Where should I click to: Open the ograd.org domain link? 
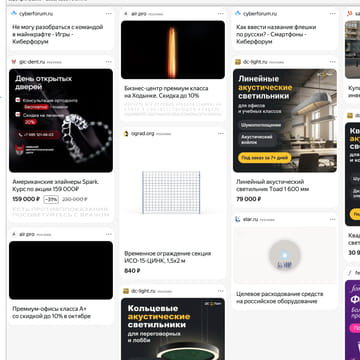tap(143, 134)
